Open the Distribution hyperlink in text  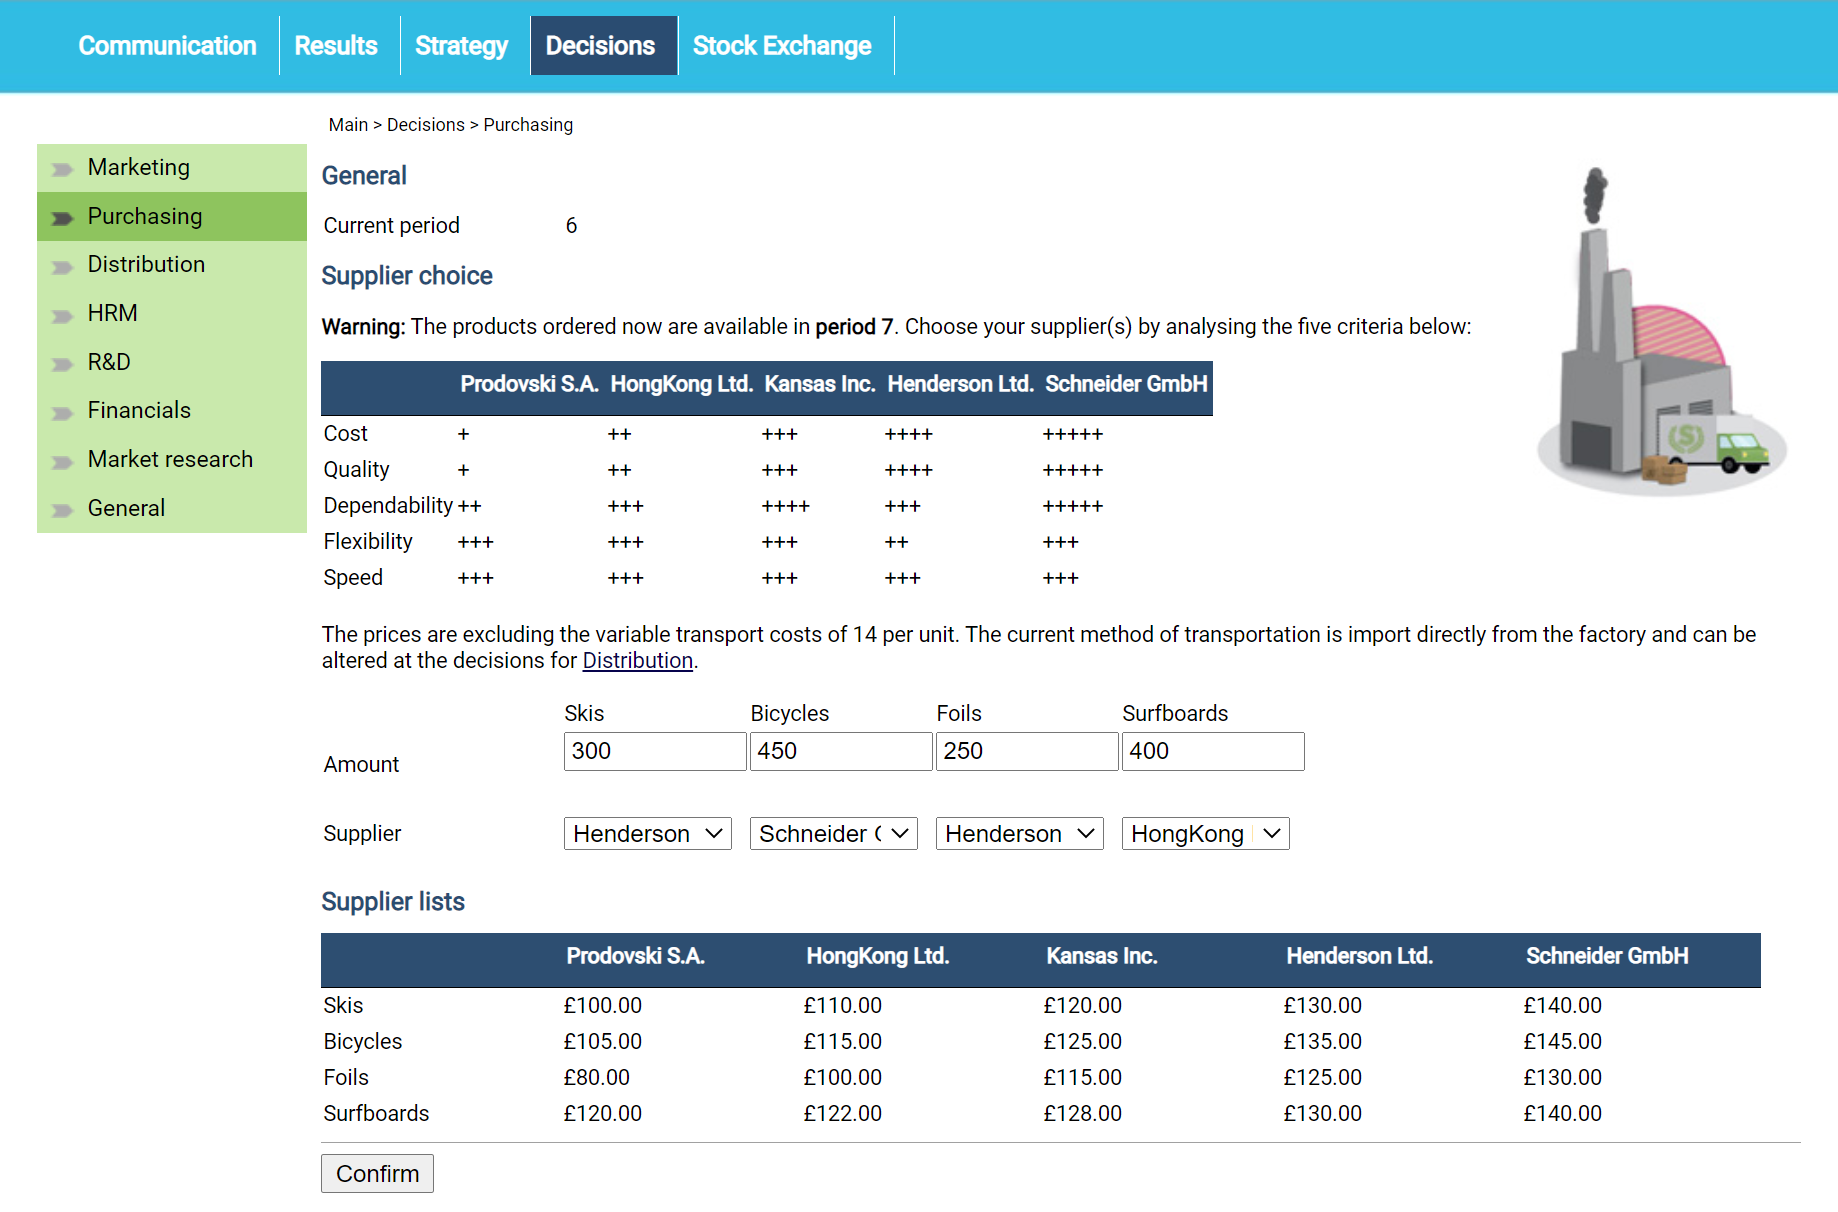637,660
